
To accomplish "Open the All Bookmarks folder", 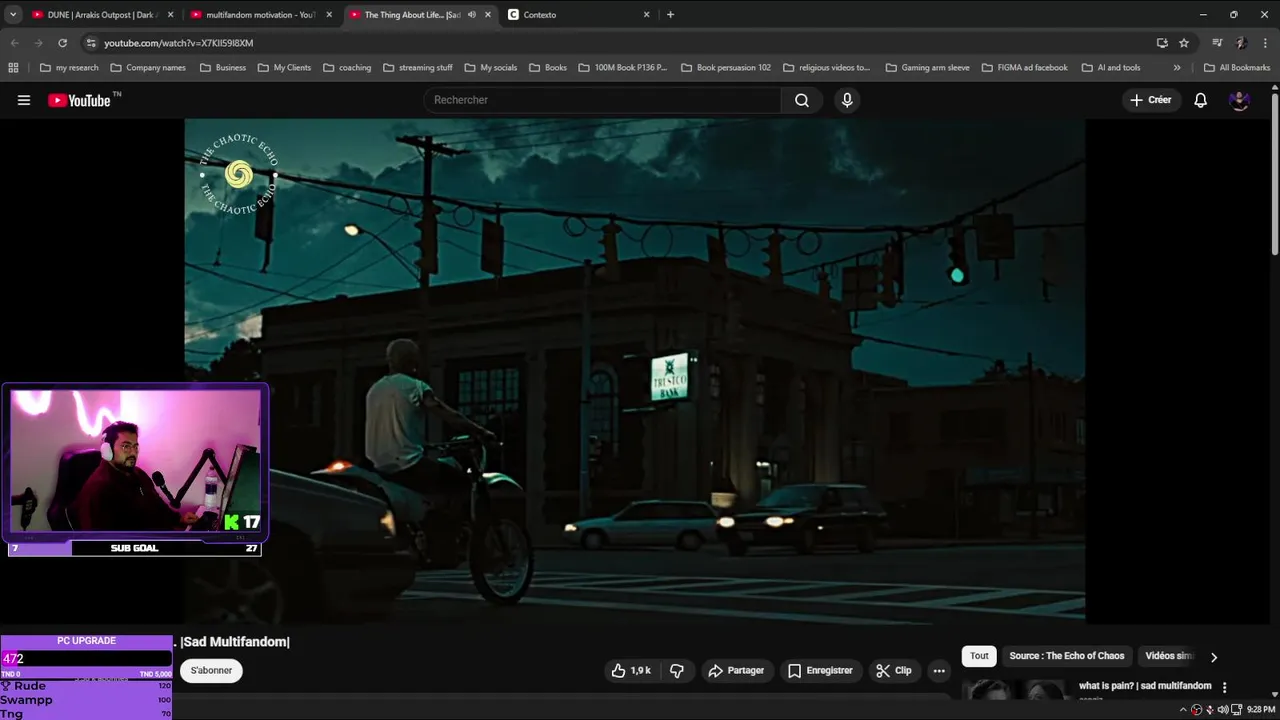I will [x=1237, y=68].
